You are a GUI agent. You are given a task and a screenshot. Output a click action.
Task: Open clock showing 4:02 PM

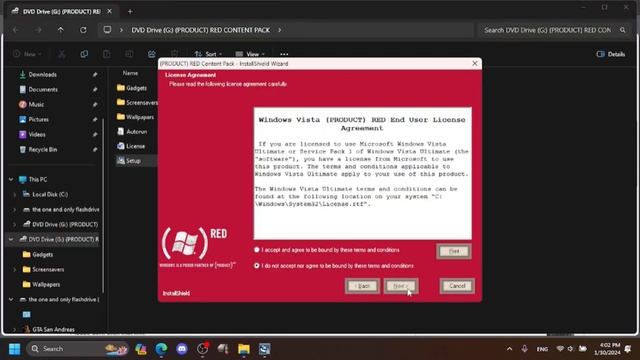pos(607,349)
